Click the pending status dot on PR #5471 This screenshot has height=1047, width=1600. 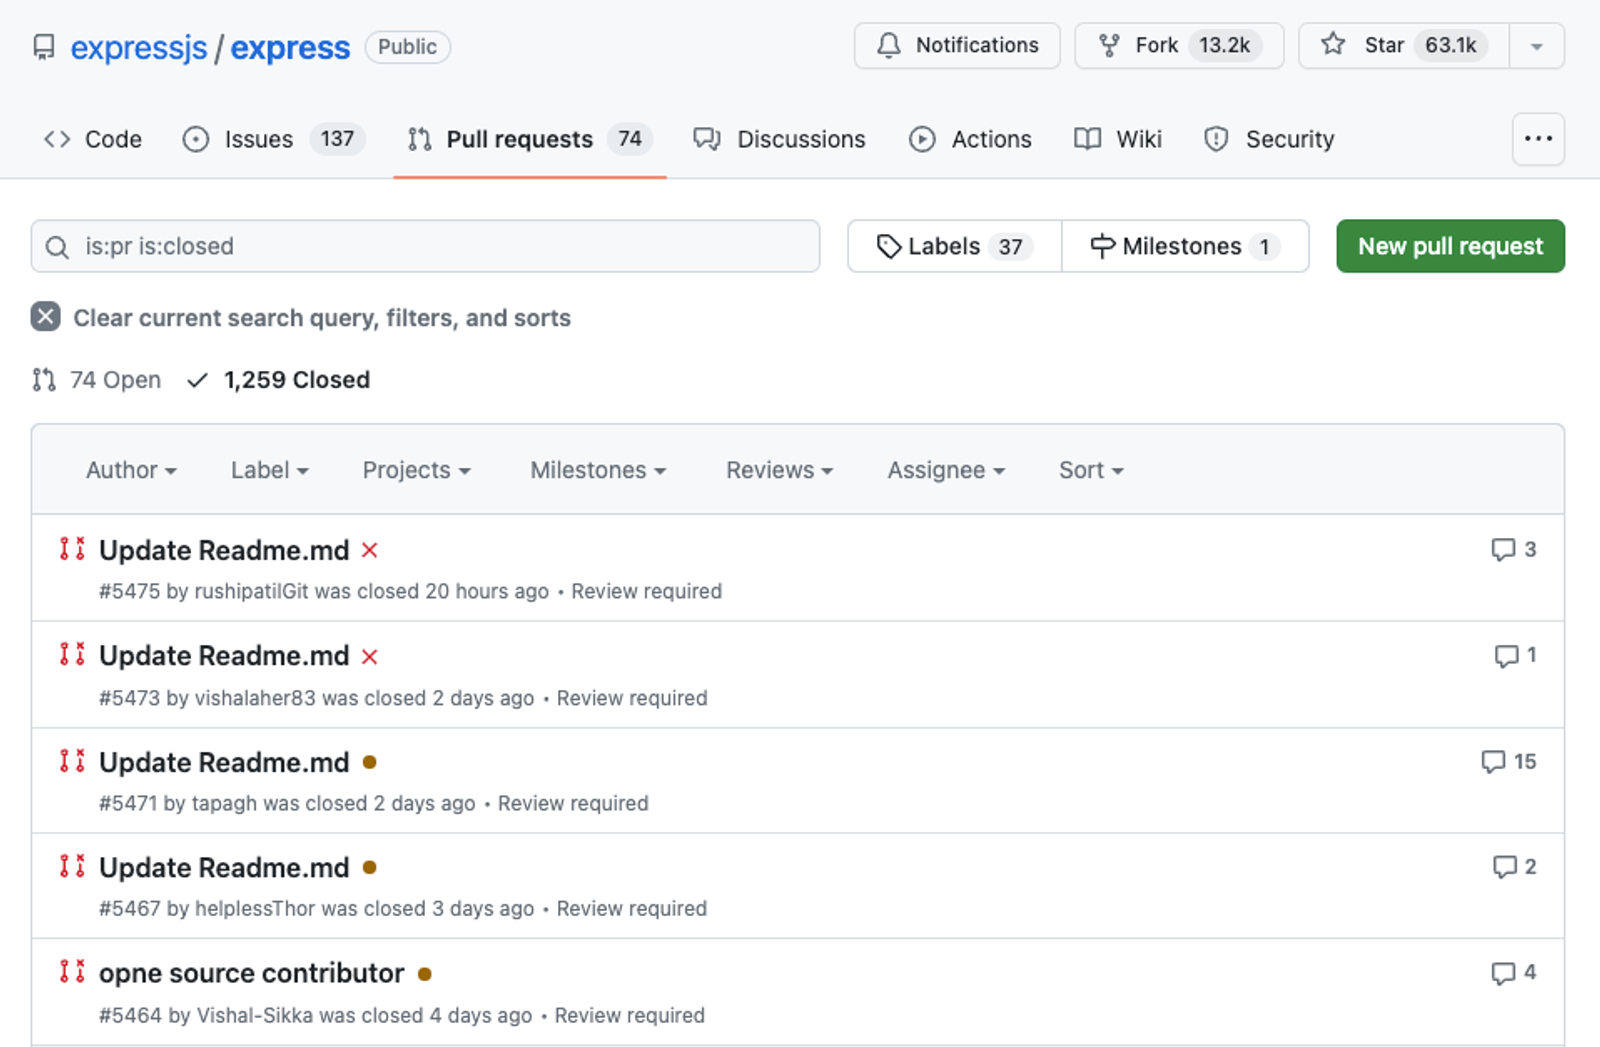click(370, 762)
